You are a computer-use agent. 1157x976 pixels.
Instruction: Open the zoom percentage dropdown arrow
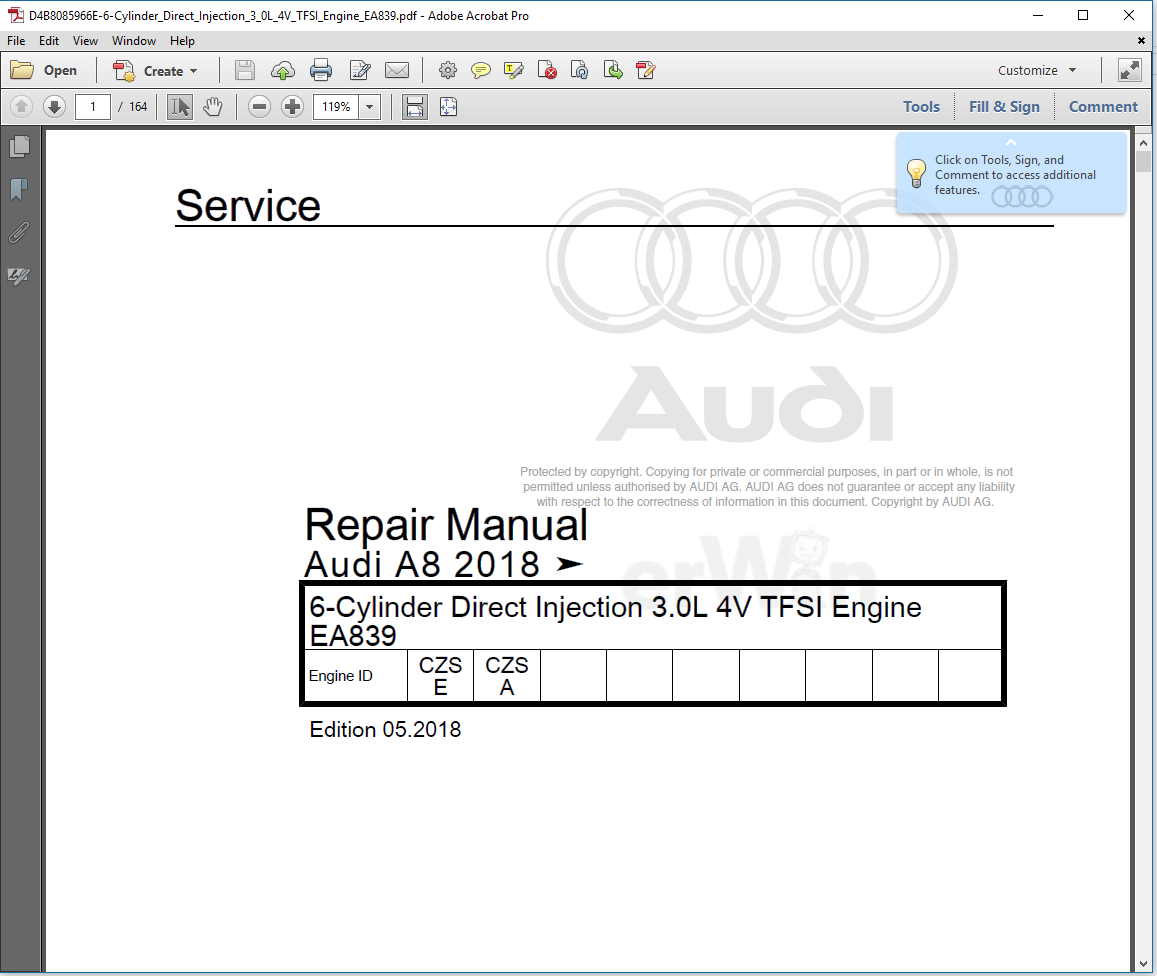tap(370, 107)
